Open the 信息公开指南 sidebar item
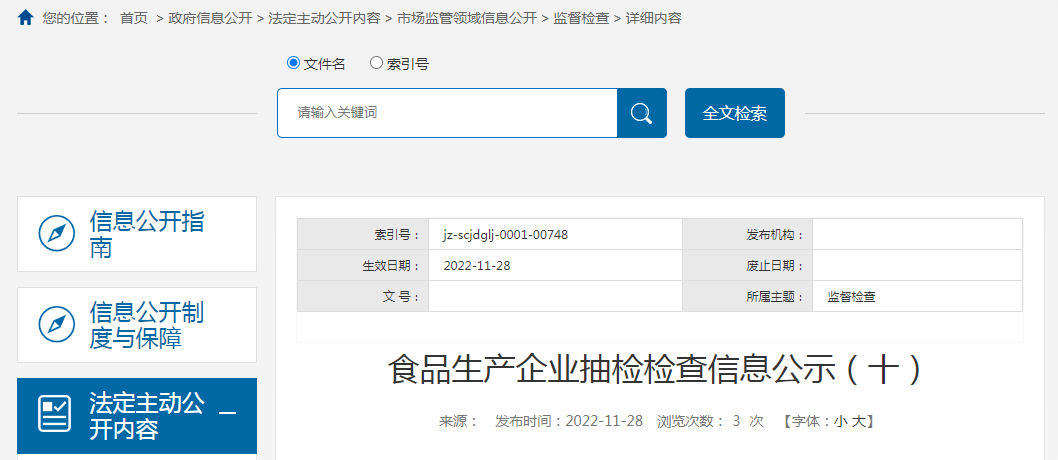This screenshot has width=1058, height=460. tap(137, 234)
